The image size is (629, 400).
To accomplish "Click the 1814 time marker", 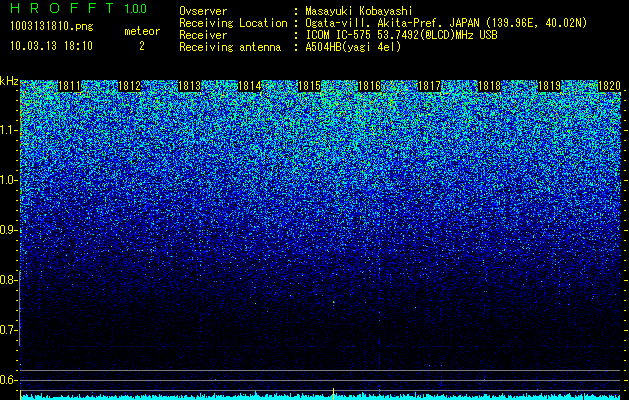I will pos(250,86).
